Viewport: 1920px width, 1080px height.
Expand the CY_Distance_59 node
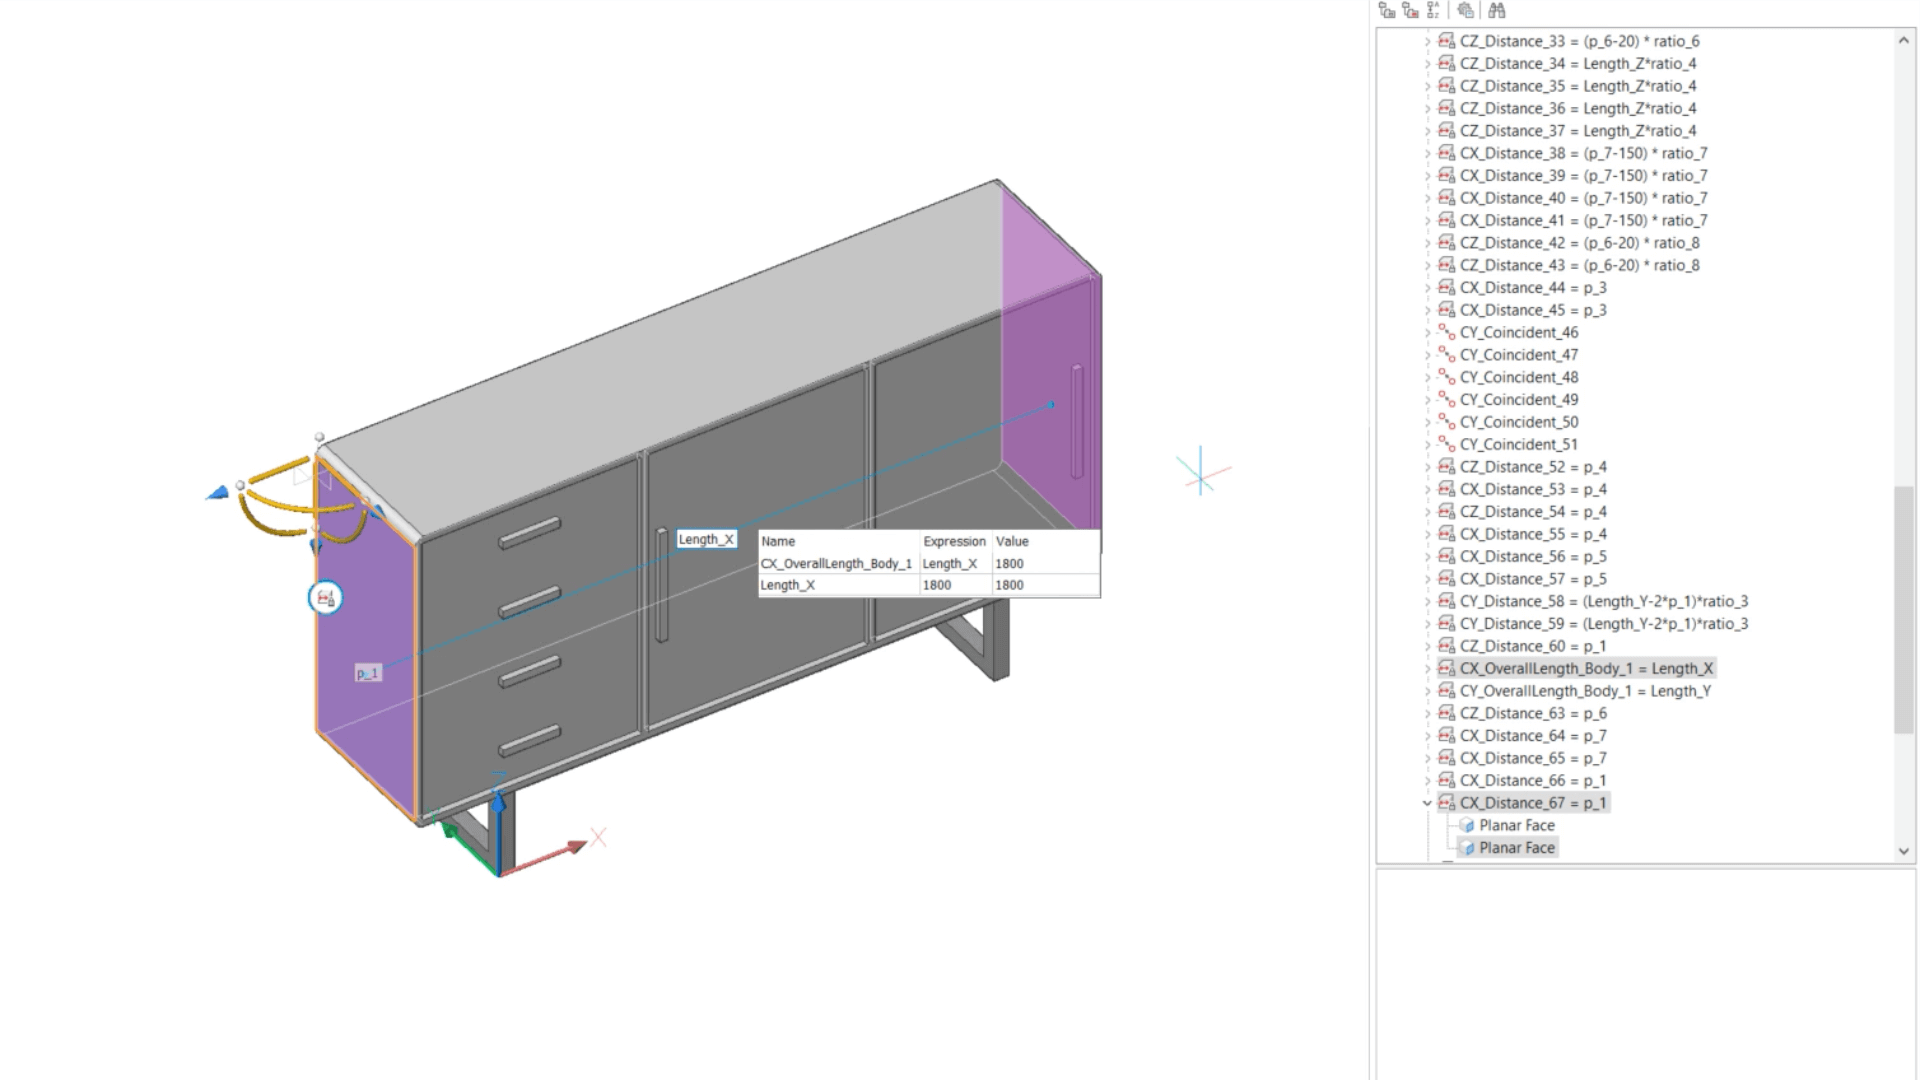1427,624
